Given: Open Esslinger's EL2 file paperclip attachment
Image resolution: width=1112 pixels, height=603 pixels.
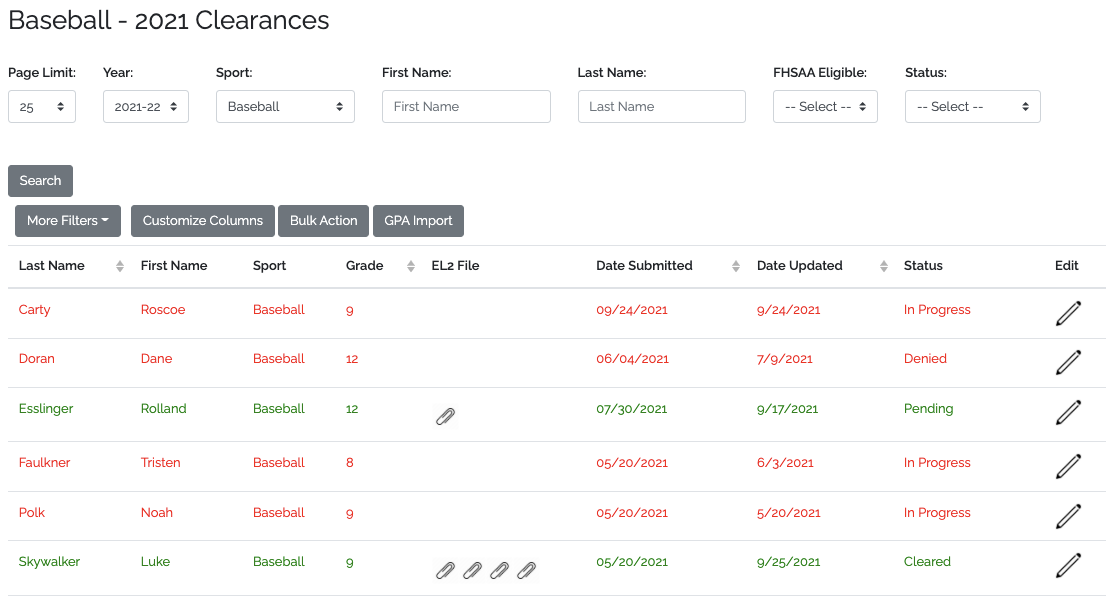Looking at the screenshot, I should tap(446, 417).
